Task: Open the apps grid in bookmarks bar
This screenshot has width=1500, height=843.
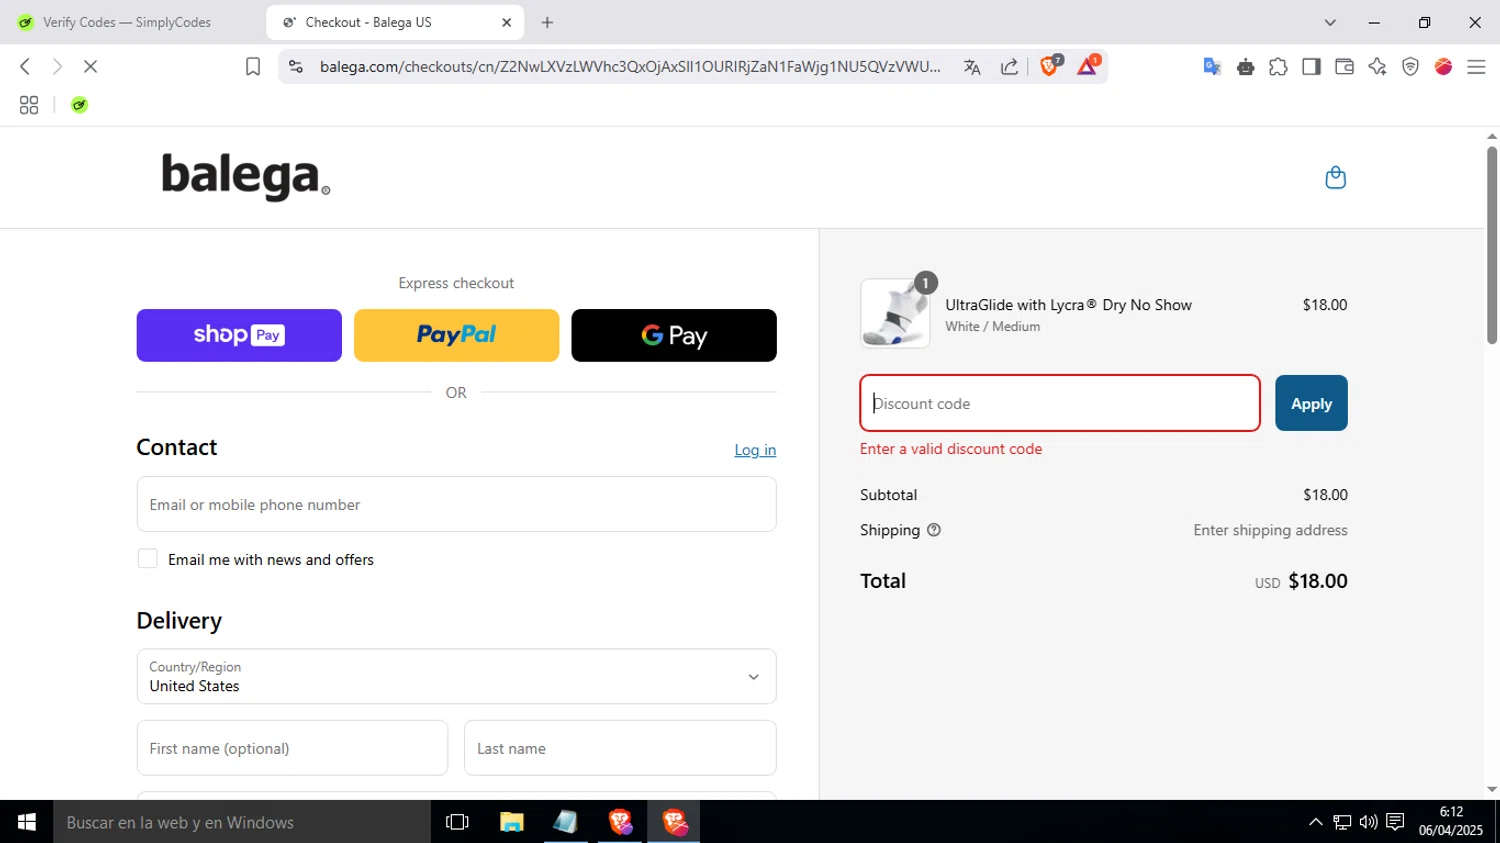Action: [x=29, y=105]
